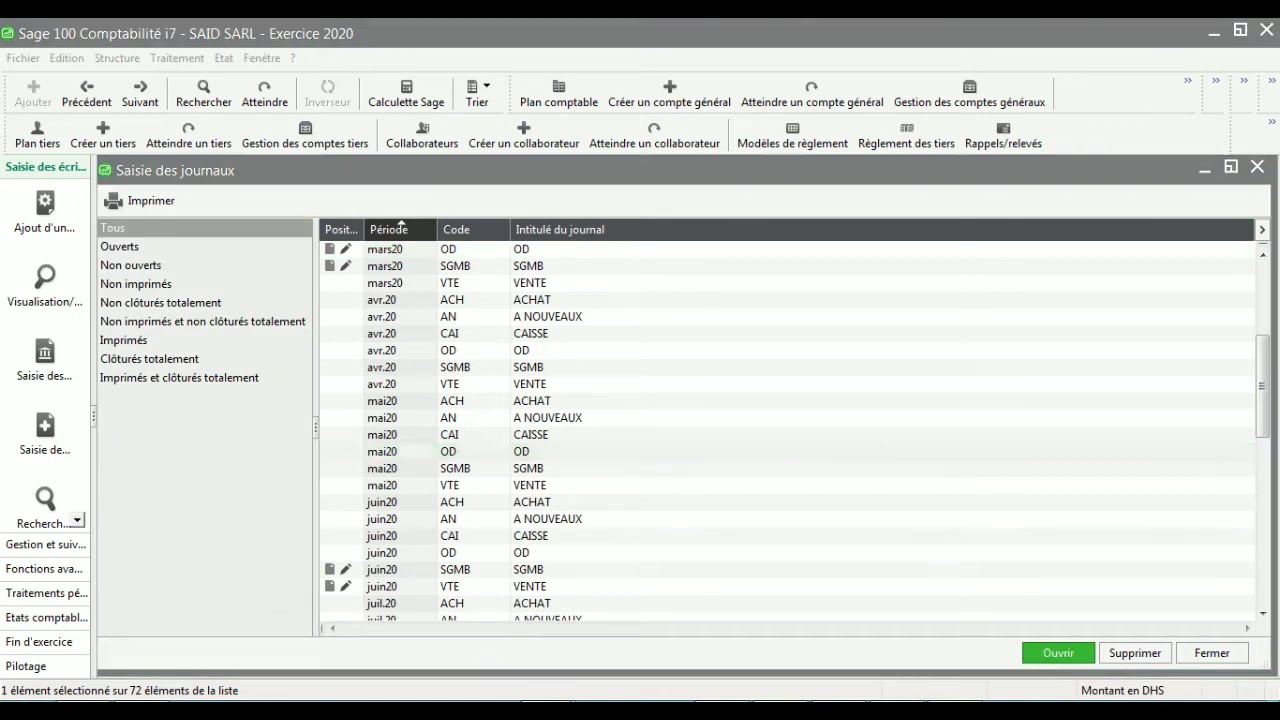Select Non clôturés totalement filter
1280x720 pixels.
tap(205, 303)
